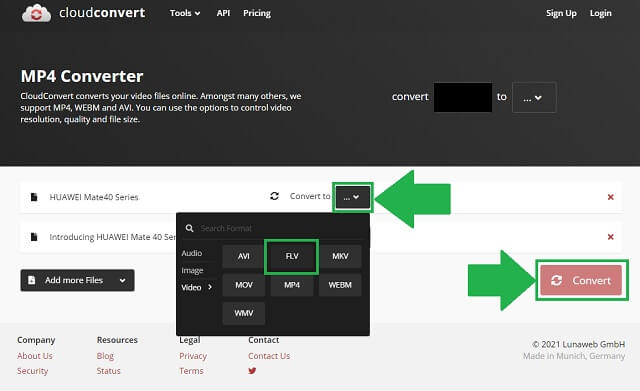This screenshot has height=391, width=640.
Task: Open the Privacy link
Action: pyautogui.click(x=193, y=356)
